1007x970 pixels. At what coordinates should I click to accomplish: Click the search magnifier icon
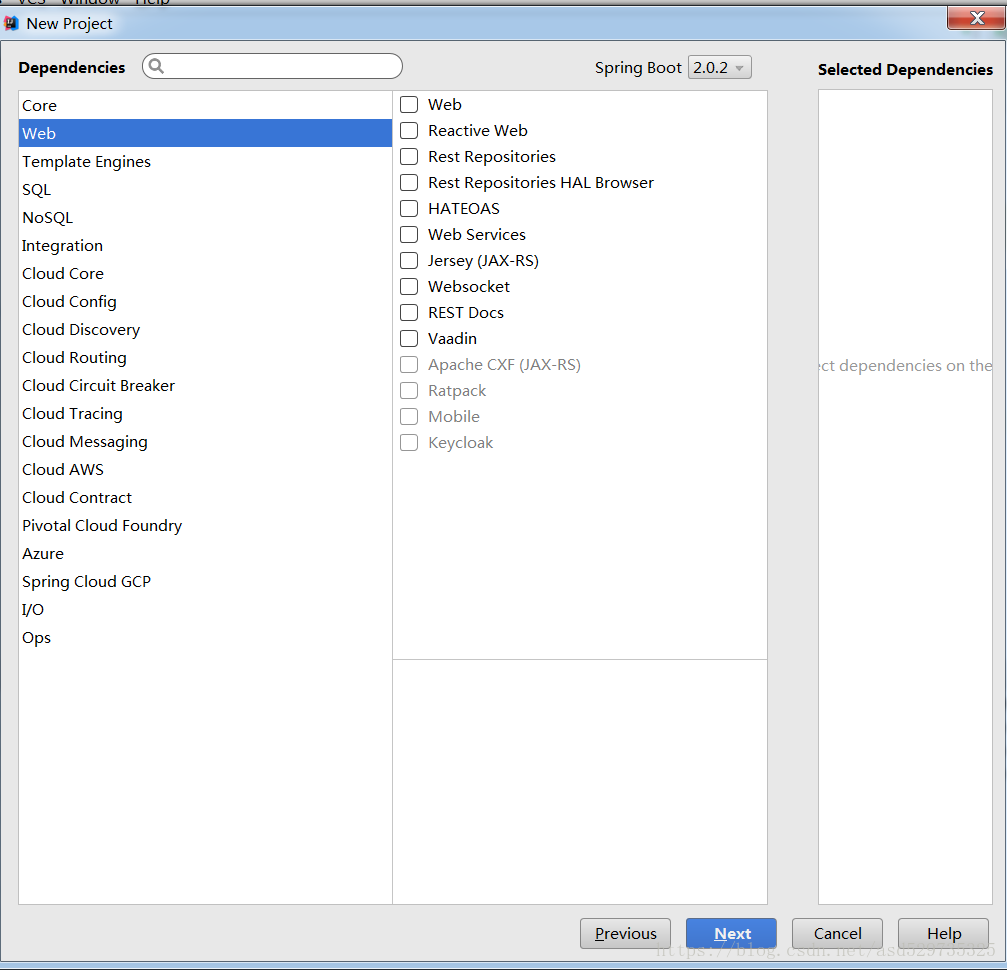pos(156,66)
